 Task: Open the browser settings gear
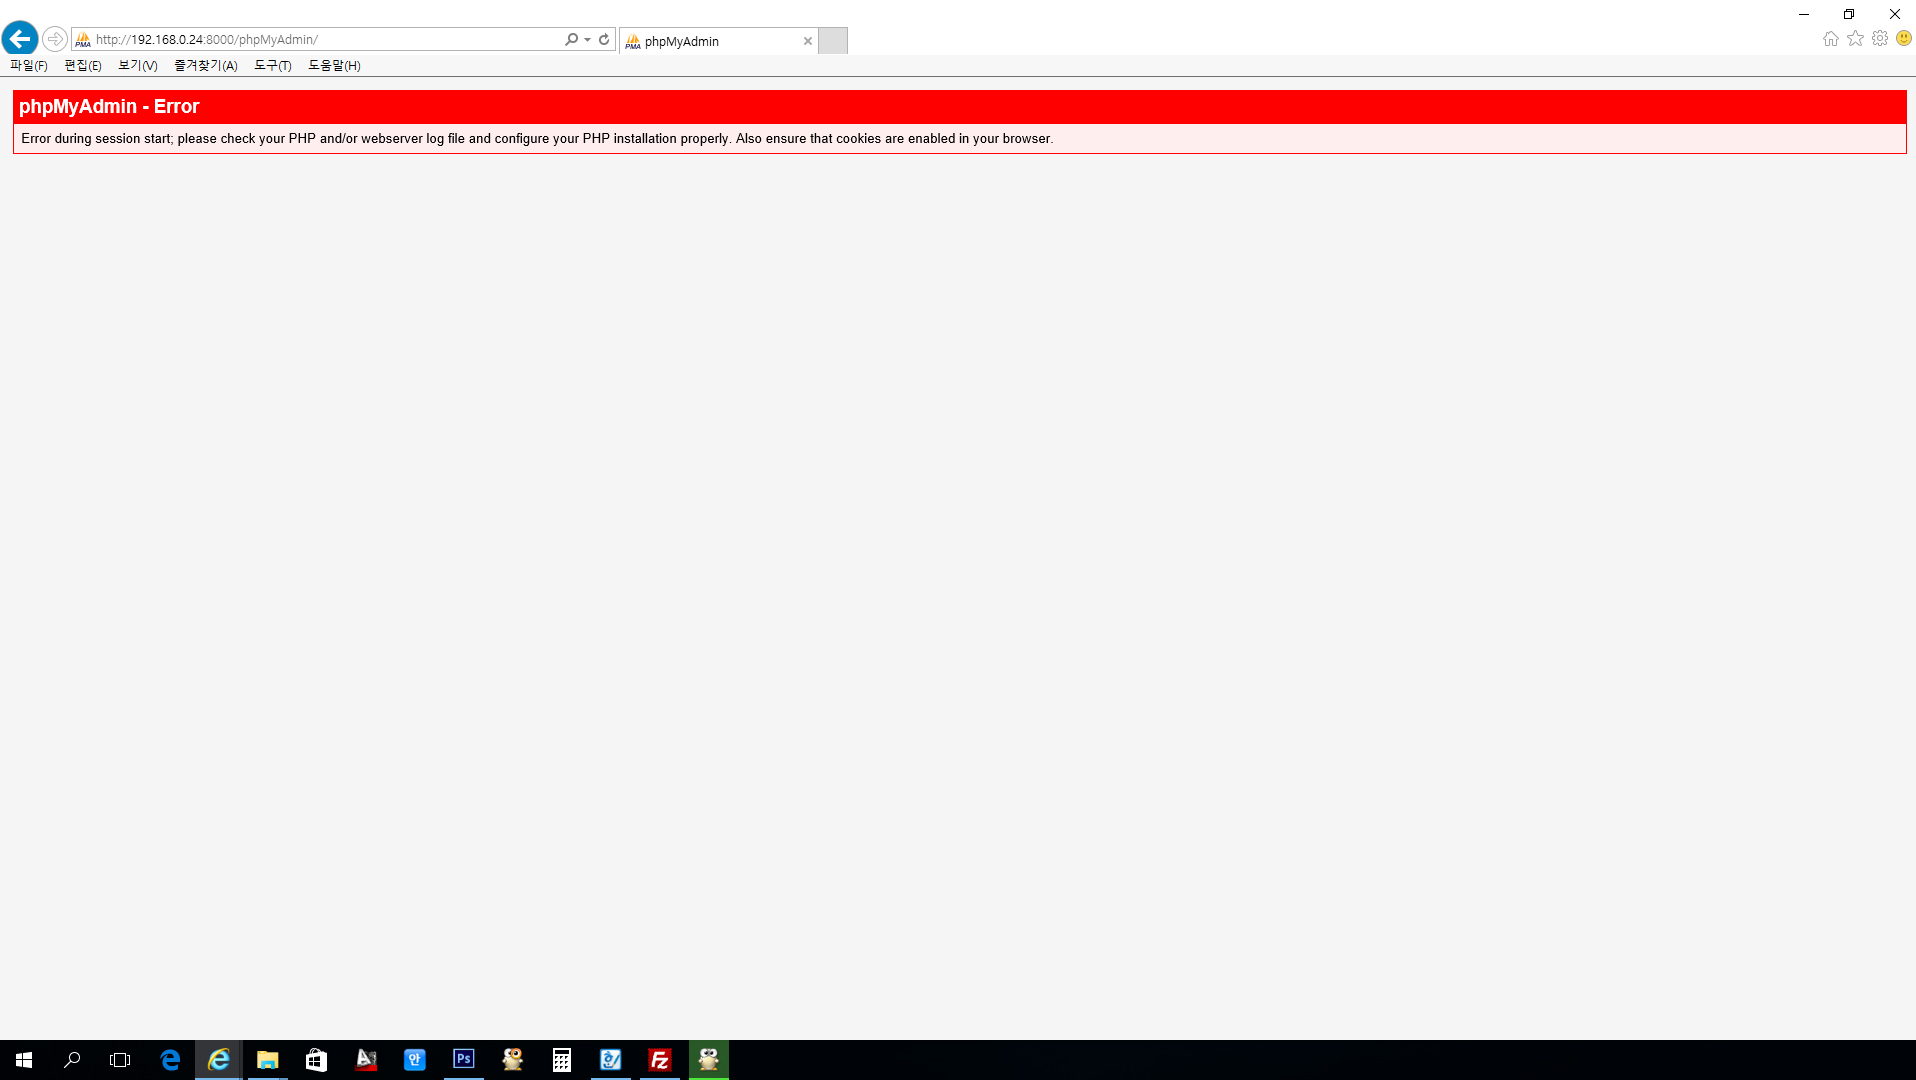point(1880,39)
